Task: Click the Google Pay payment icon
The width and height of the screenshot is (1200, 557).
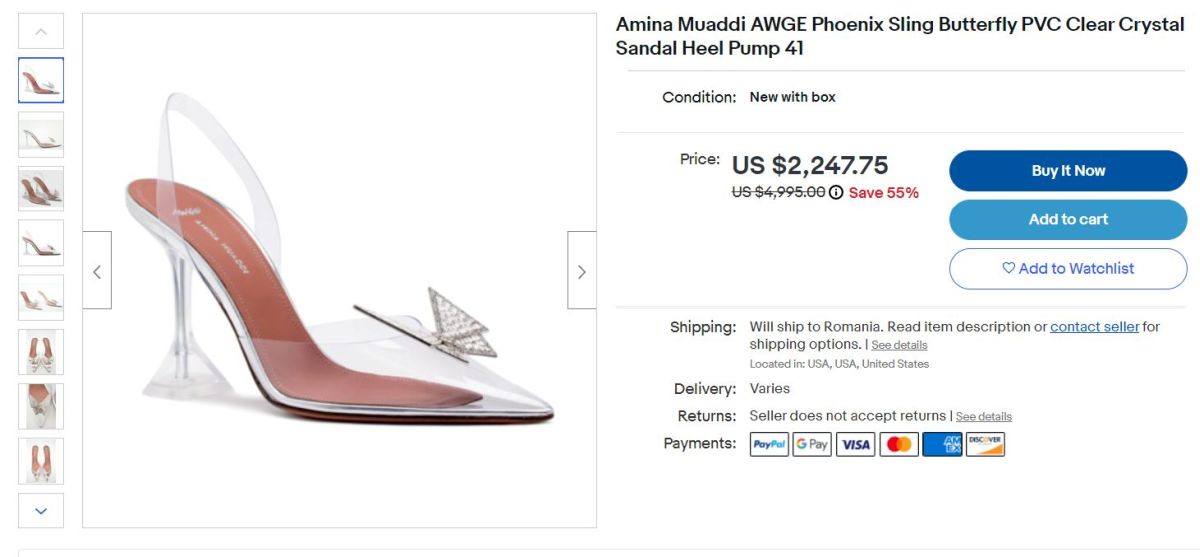Action: click(x=812, y=444)
